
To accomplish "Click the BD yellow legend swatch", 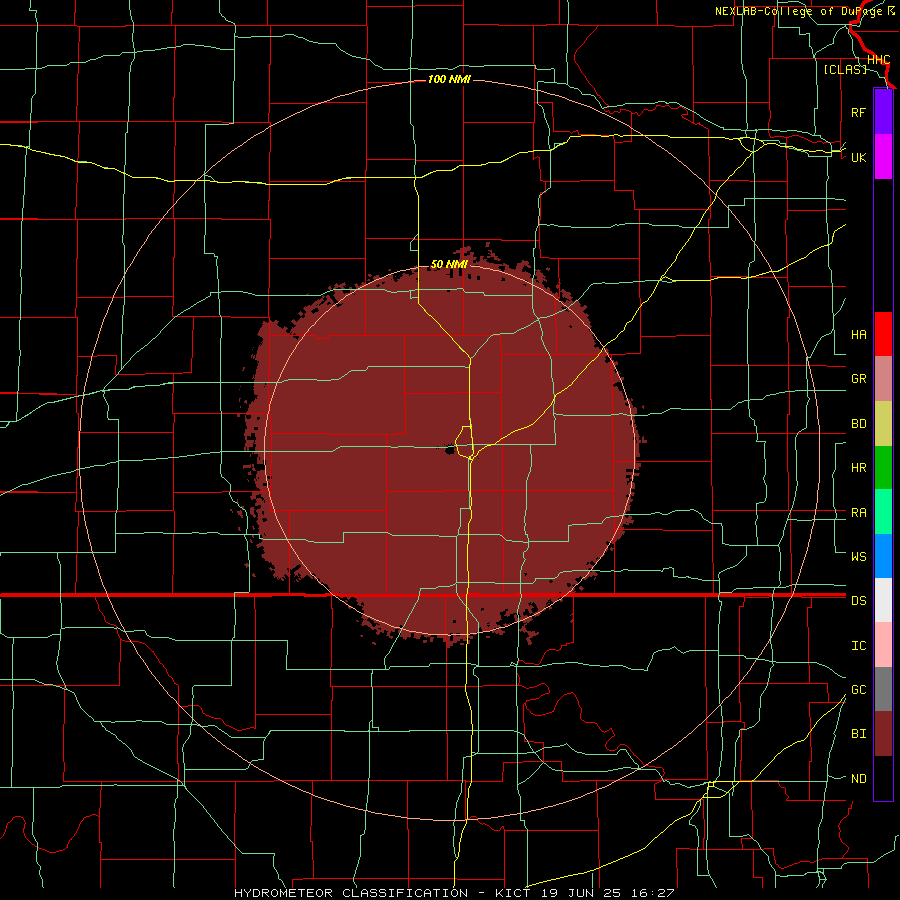I will tap(883, 424).
